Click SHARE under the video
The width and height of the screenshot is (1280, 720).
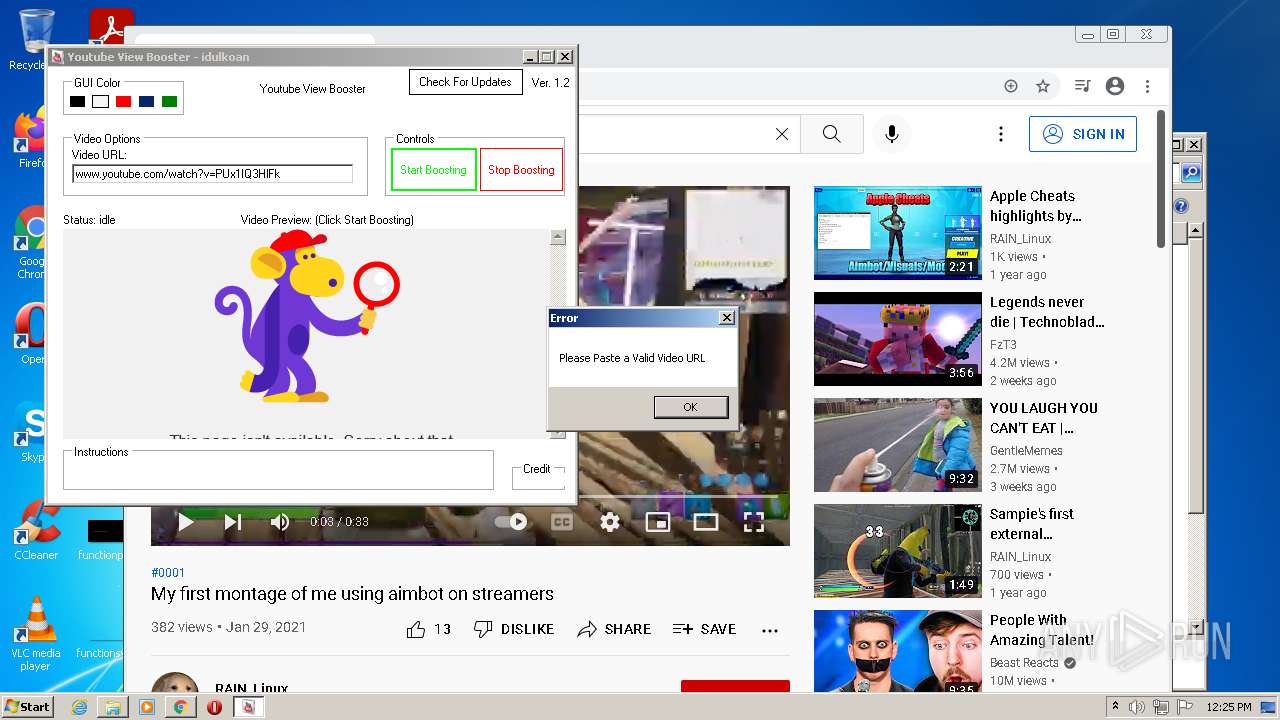[614, 629]
